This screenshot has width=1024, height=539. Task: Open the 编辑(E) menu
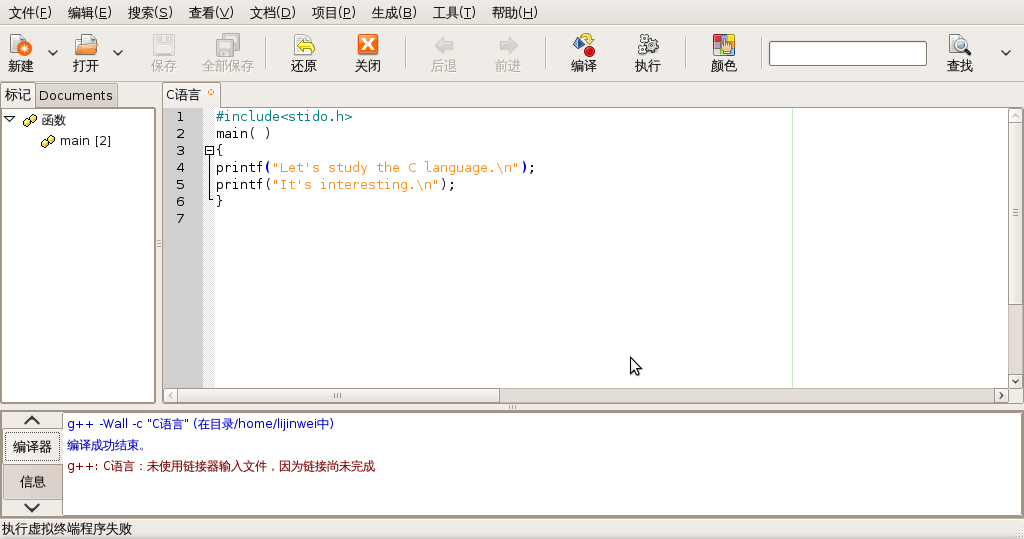click(x=89, y=12)
